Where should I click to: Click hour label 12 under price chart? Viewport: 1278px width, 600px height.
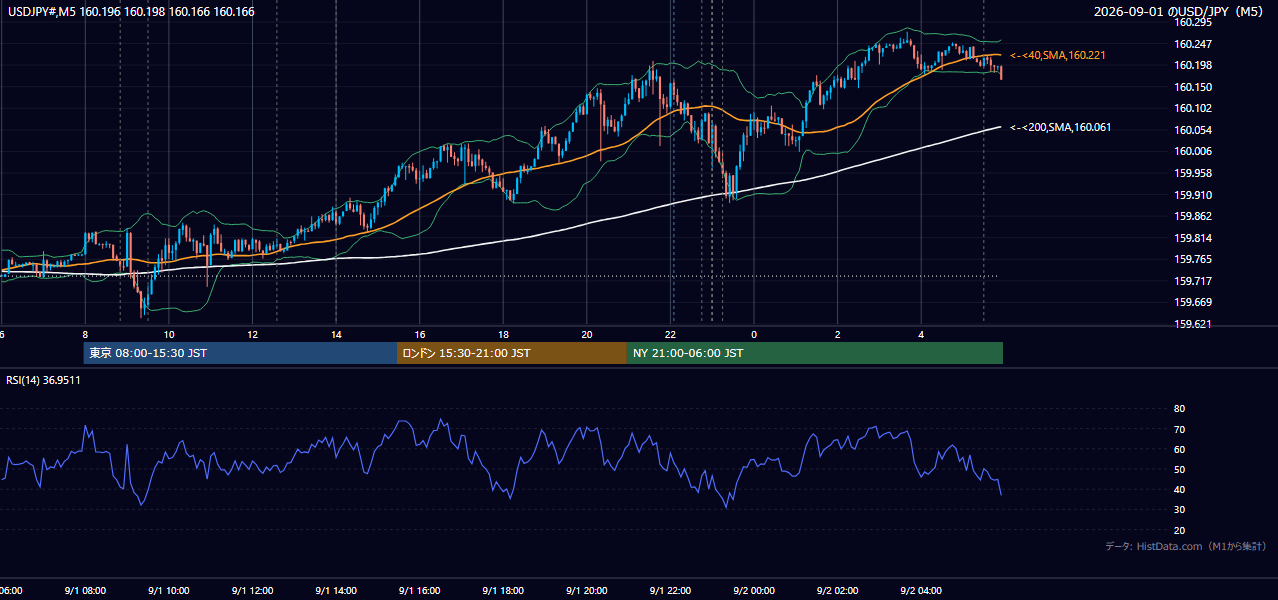tap(252, 334)
